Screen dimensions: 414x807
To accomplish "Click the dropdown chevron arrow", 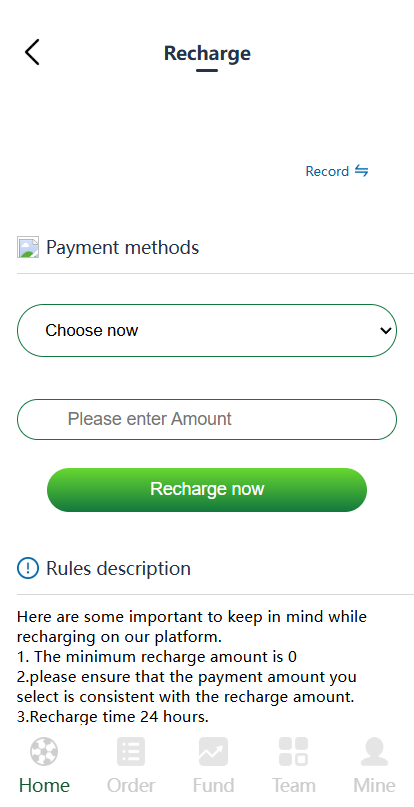I will click(386, 330).
